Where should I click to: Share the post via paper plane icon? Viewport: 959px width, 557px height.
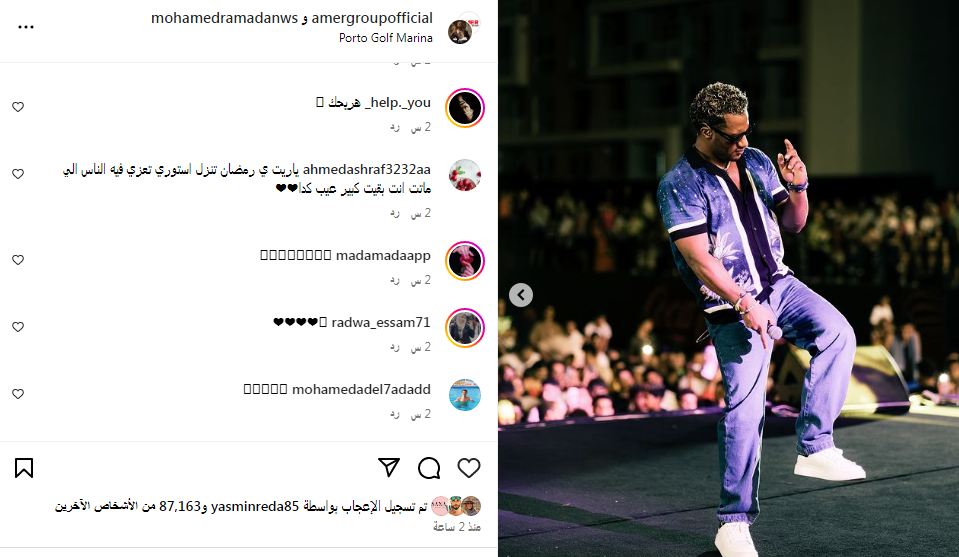(389, 467)
